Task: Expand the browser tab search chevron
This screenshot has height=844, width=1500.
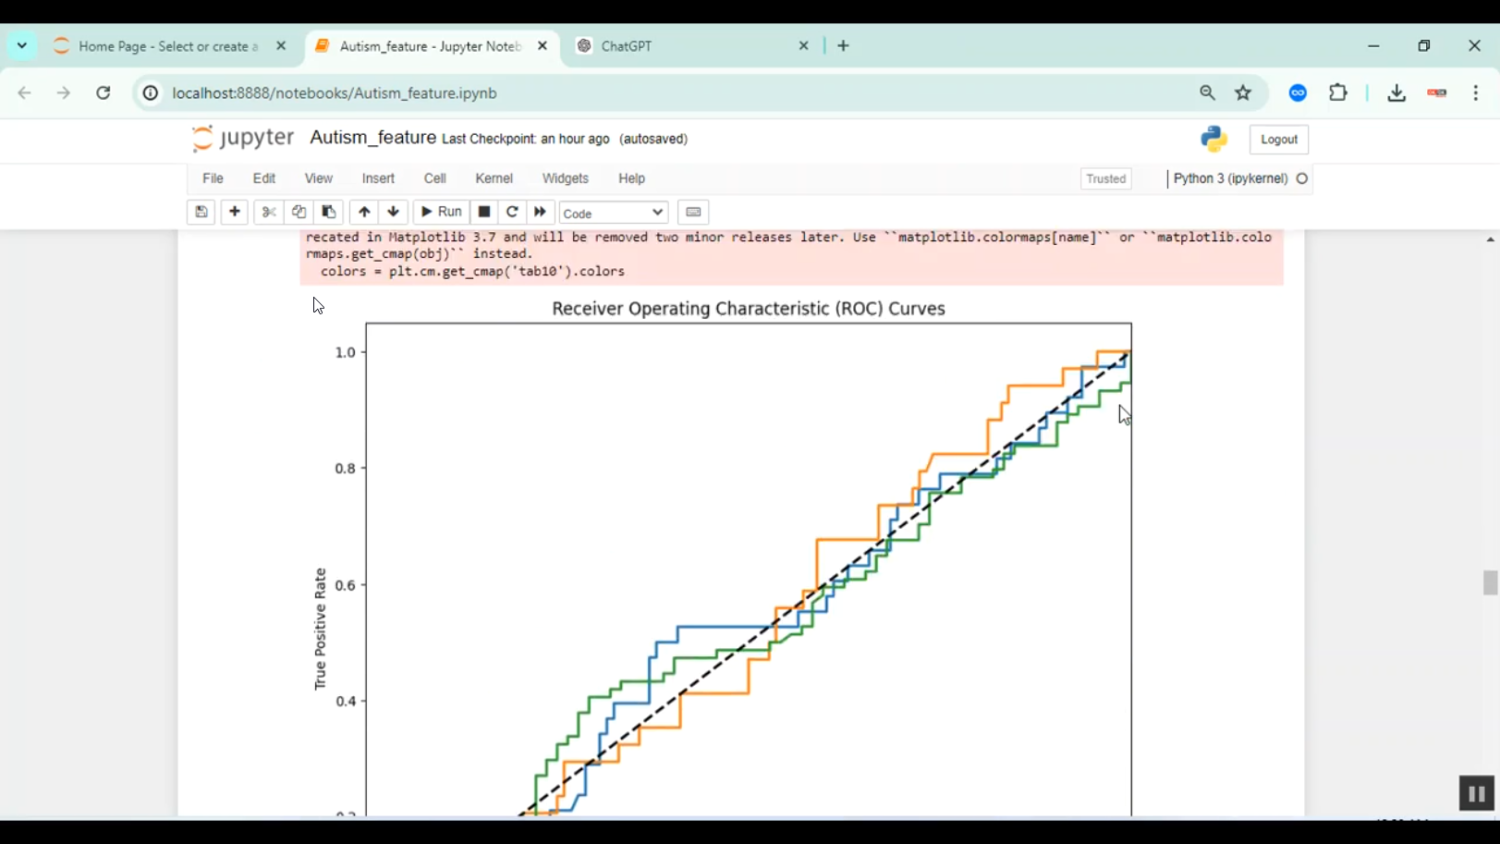Action: [22, 46]
